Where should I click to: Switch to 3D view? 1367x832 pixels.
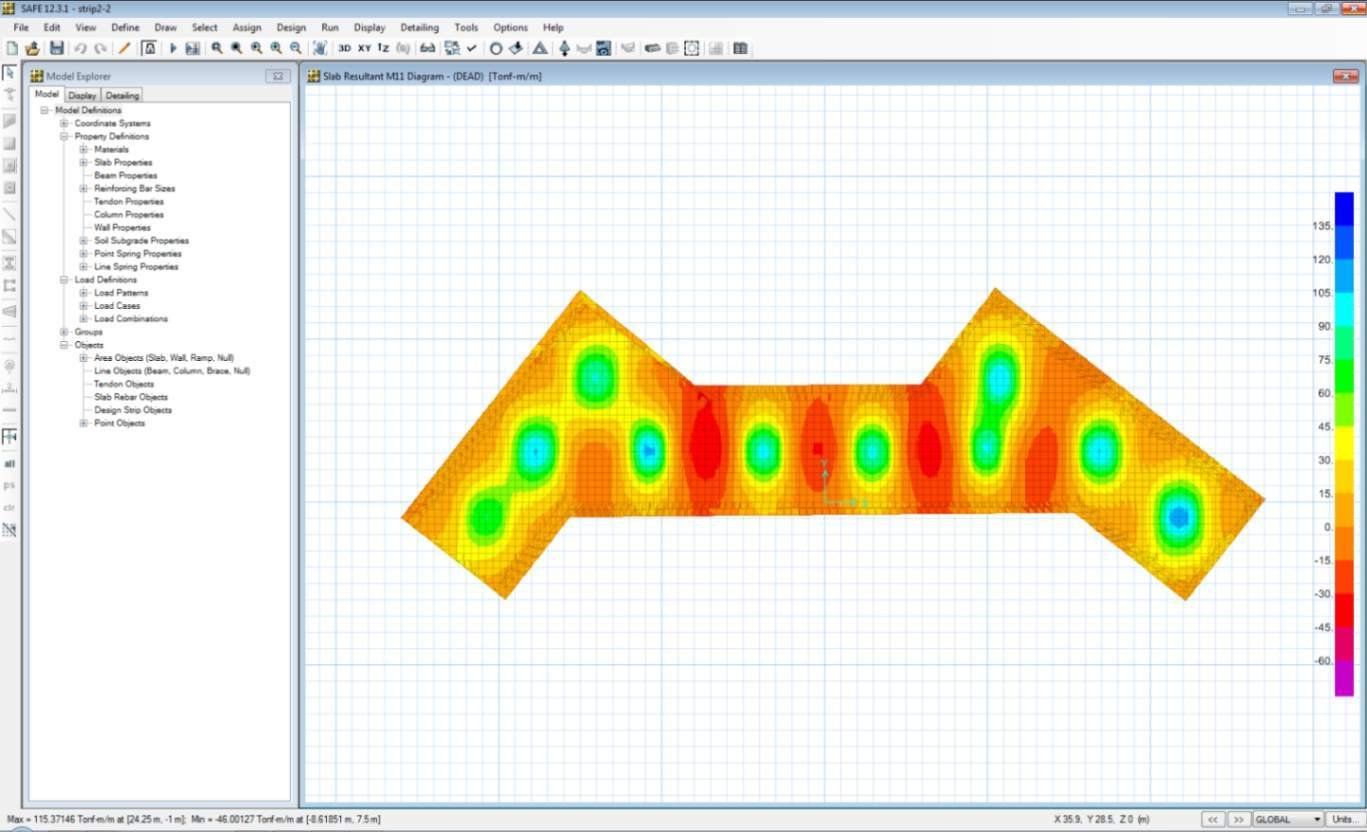click(x=344, y=48)
